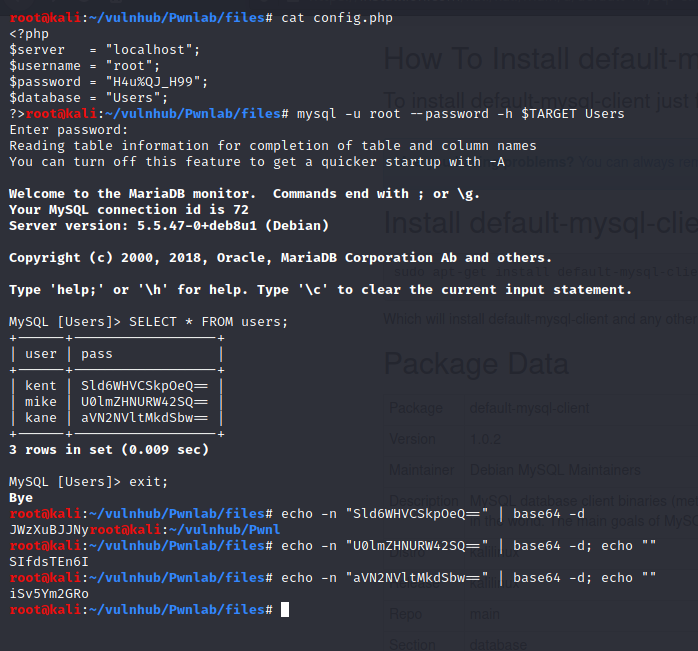This screenshot has height=651, width=698.
Task: Click the '3 rows in set' result line
Action: tap(108, 449)
